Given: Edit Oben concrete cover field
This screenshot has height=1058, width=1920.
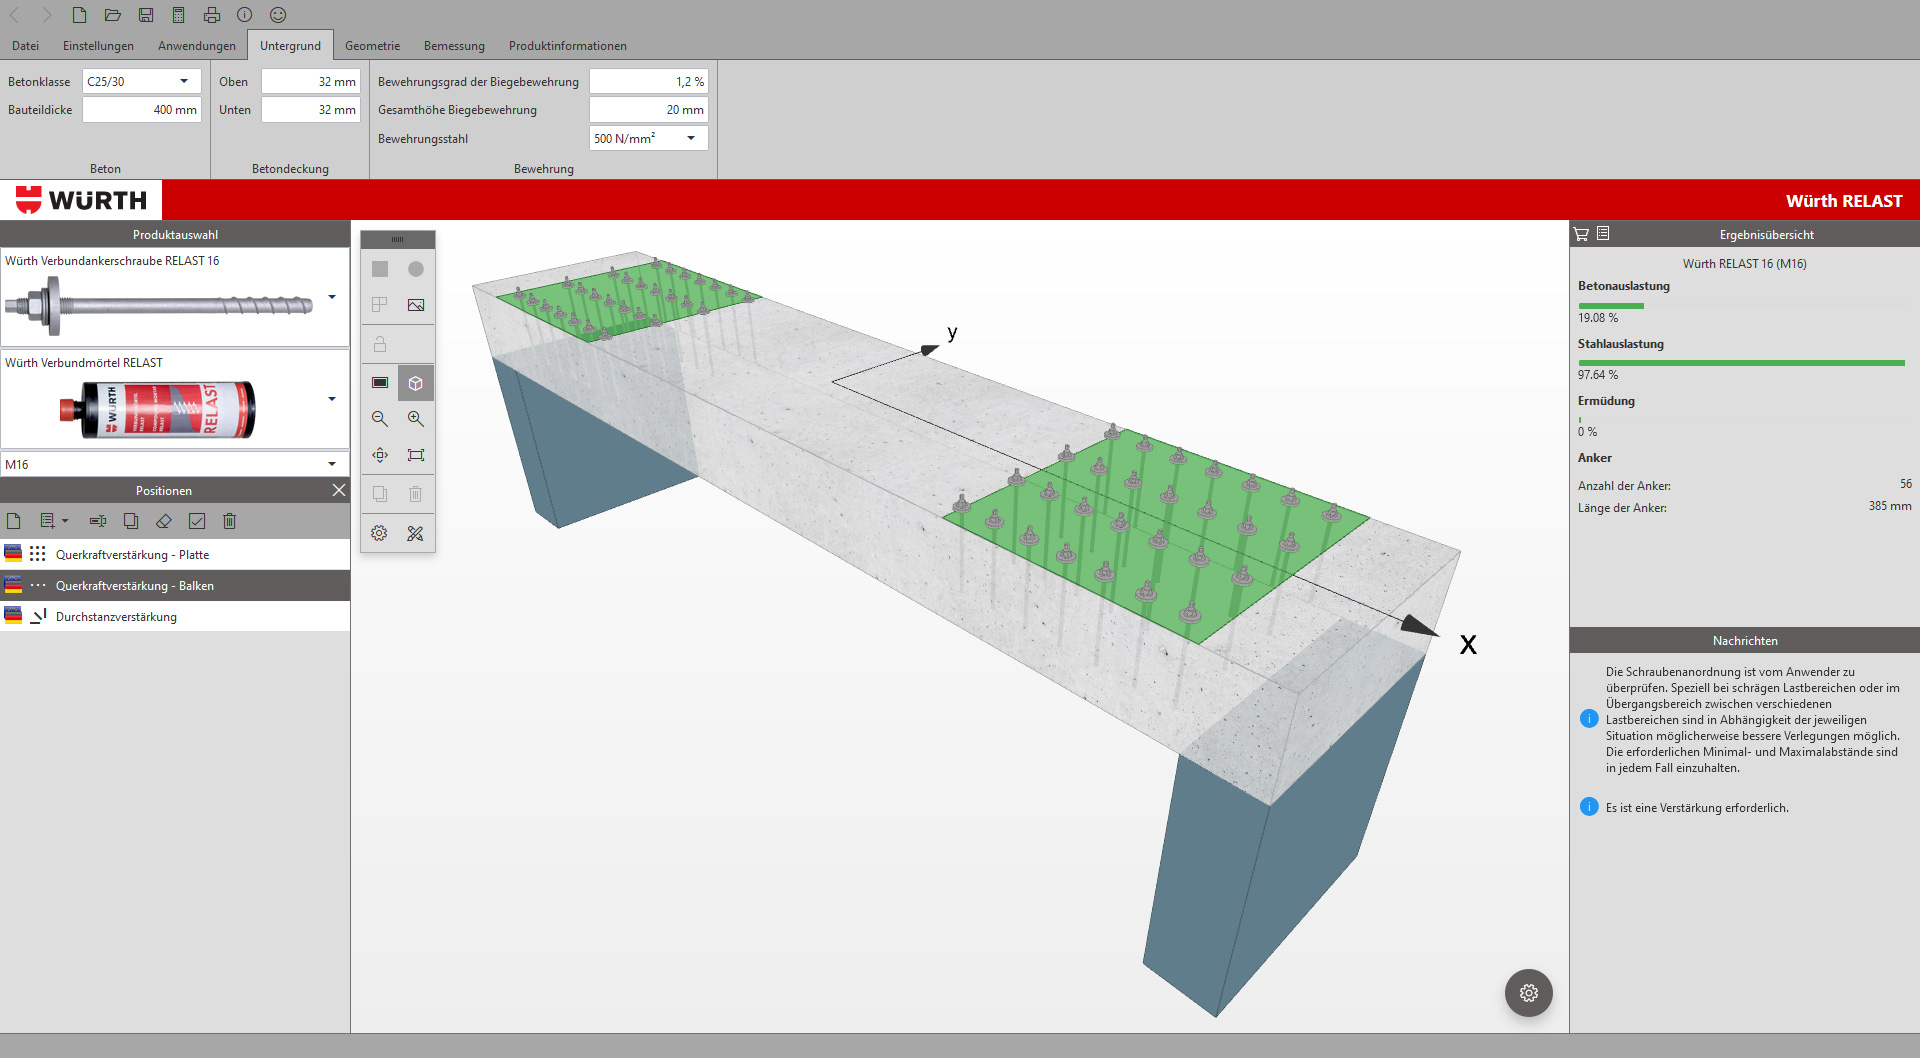Looking at the screenshot, I should click(x=311, y=81).
